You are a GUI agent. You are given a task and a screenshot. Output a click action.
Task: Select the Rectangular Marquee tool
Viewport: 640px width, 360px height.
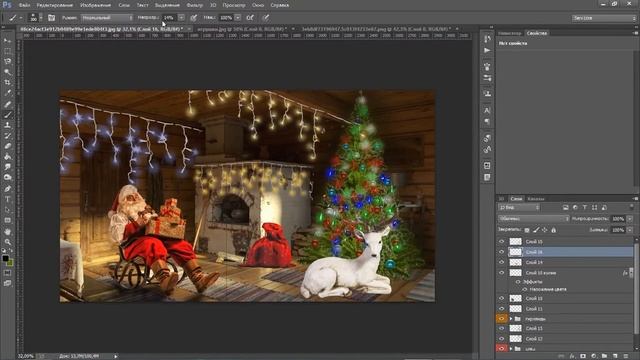coord(7,51)
